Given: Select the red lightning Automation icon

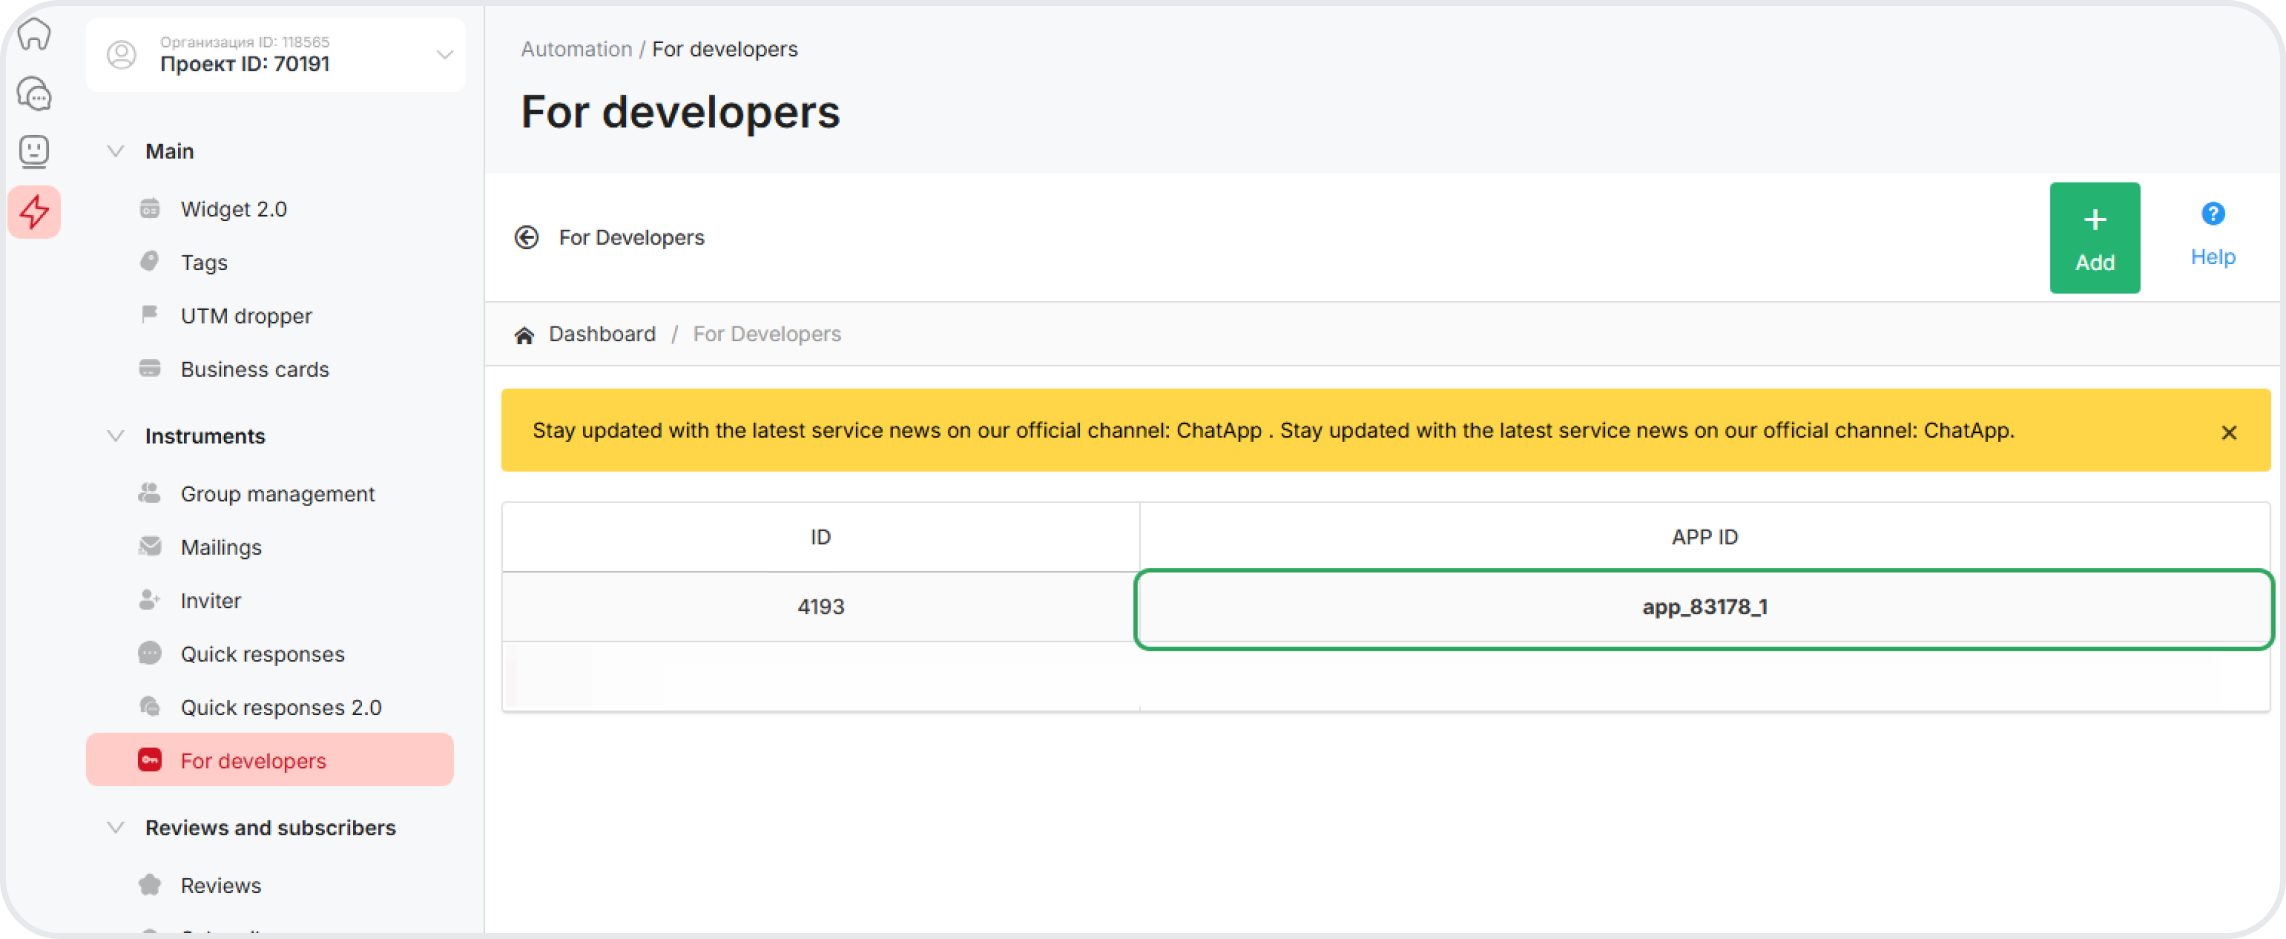Looking at the screenshot, I should [34, 212].
